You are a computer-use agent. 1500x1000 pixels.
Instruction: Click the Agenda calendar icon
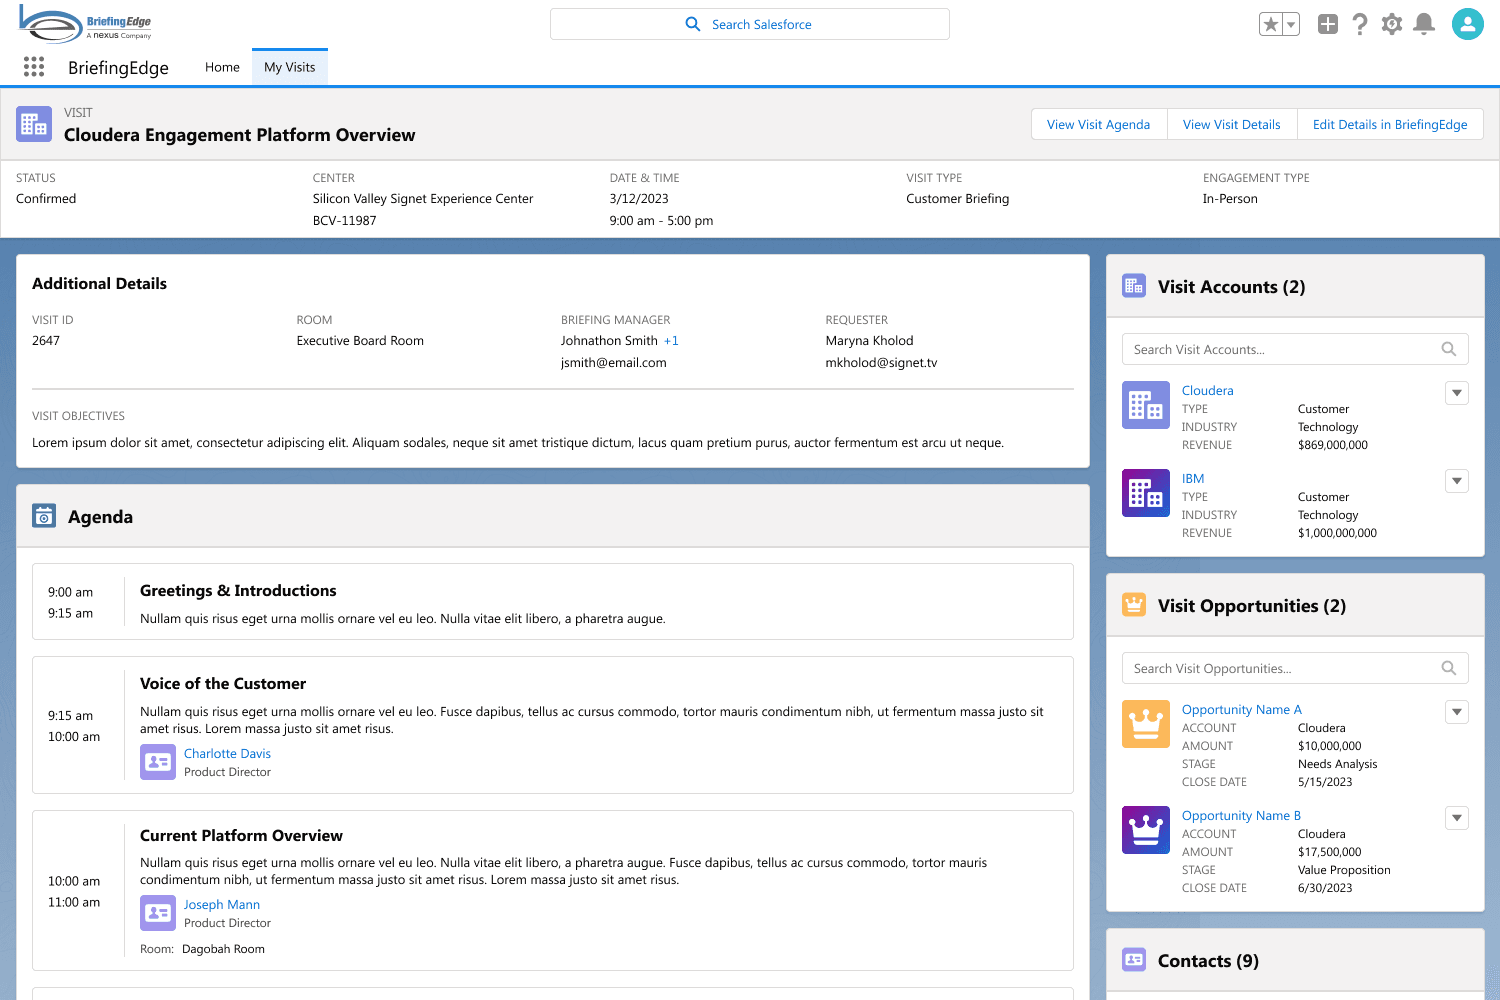click(44, 516)
